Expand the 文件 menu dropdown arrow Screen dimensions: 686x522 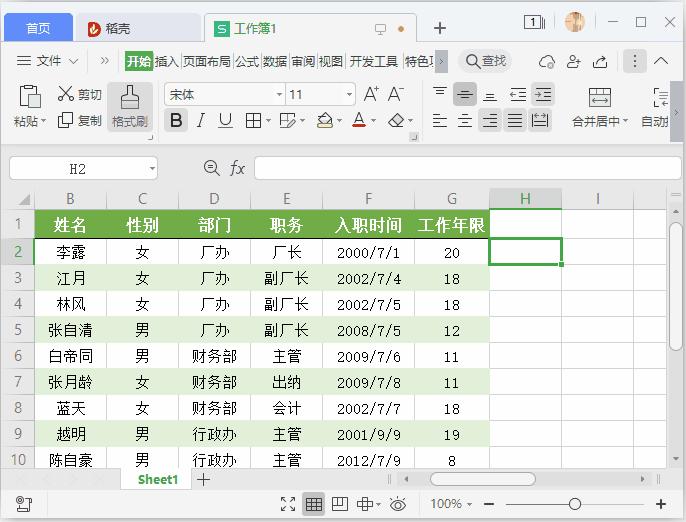pyautogui.click(x=74, y=61)
